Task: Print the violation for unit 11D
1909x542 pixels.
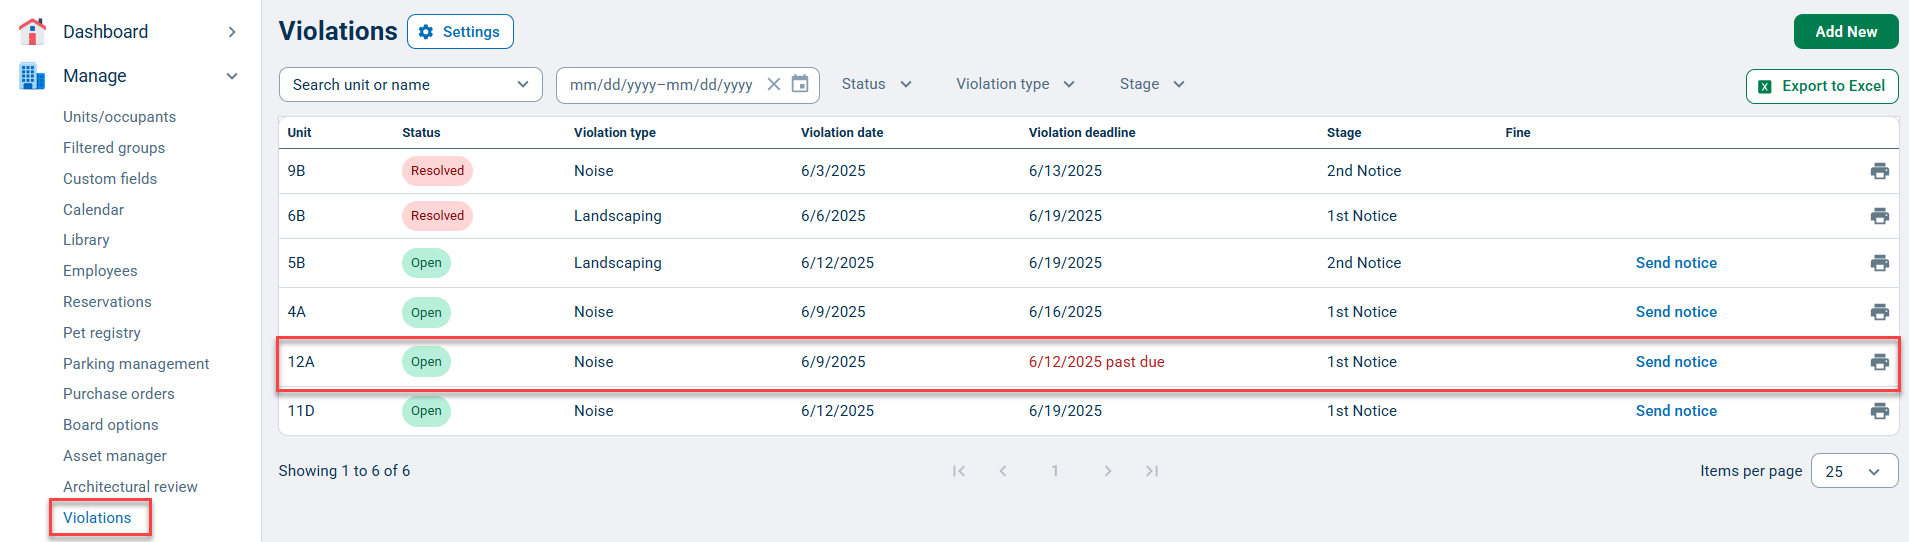Action: (x=1879, y=411)
